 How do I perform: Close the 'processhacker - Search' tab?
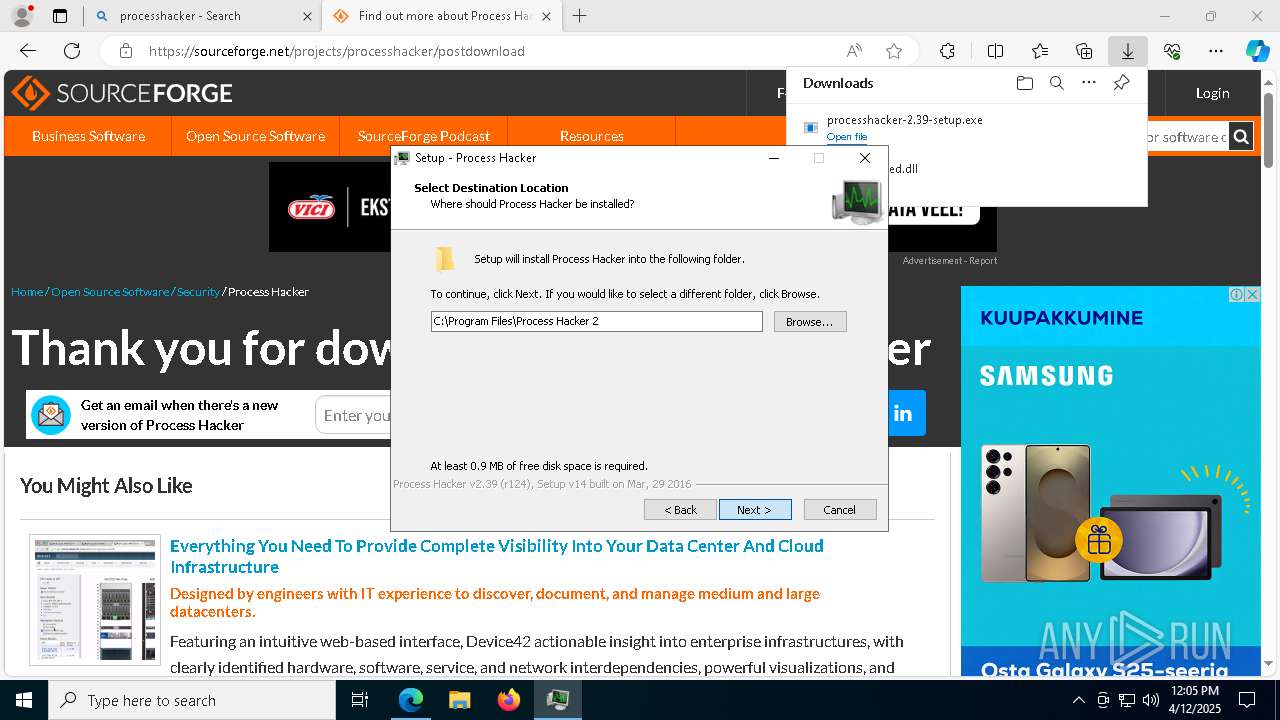tap(306, 16)
